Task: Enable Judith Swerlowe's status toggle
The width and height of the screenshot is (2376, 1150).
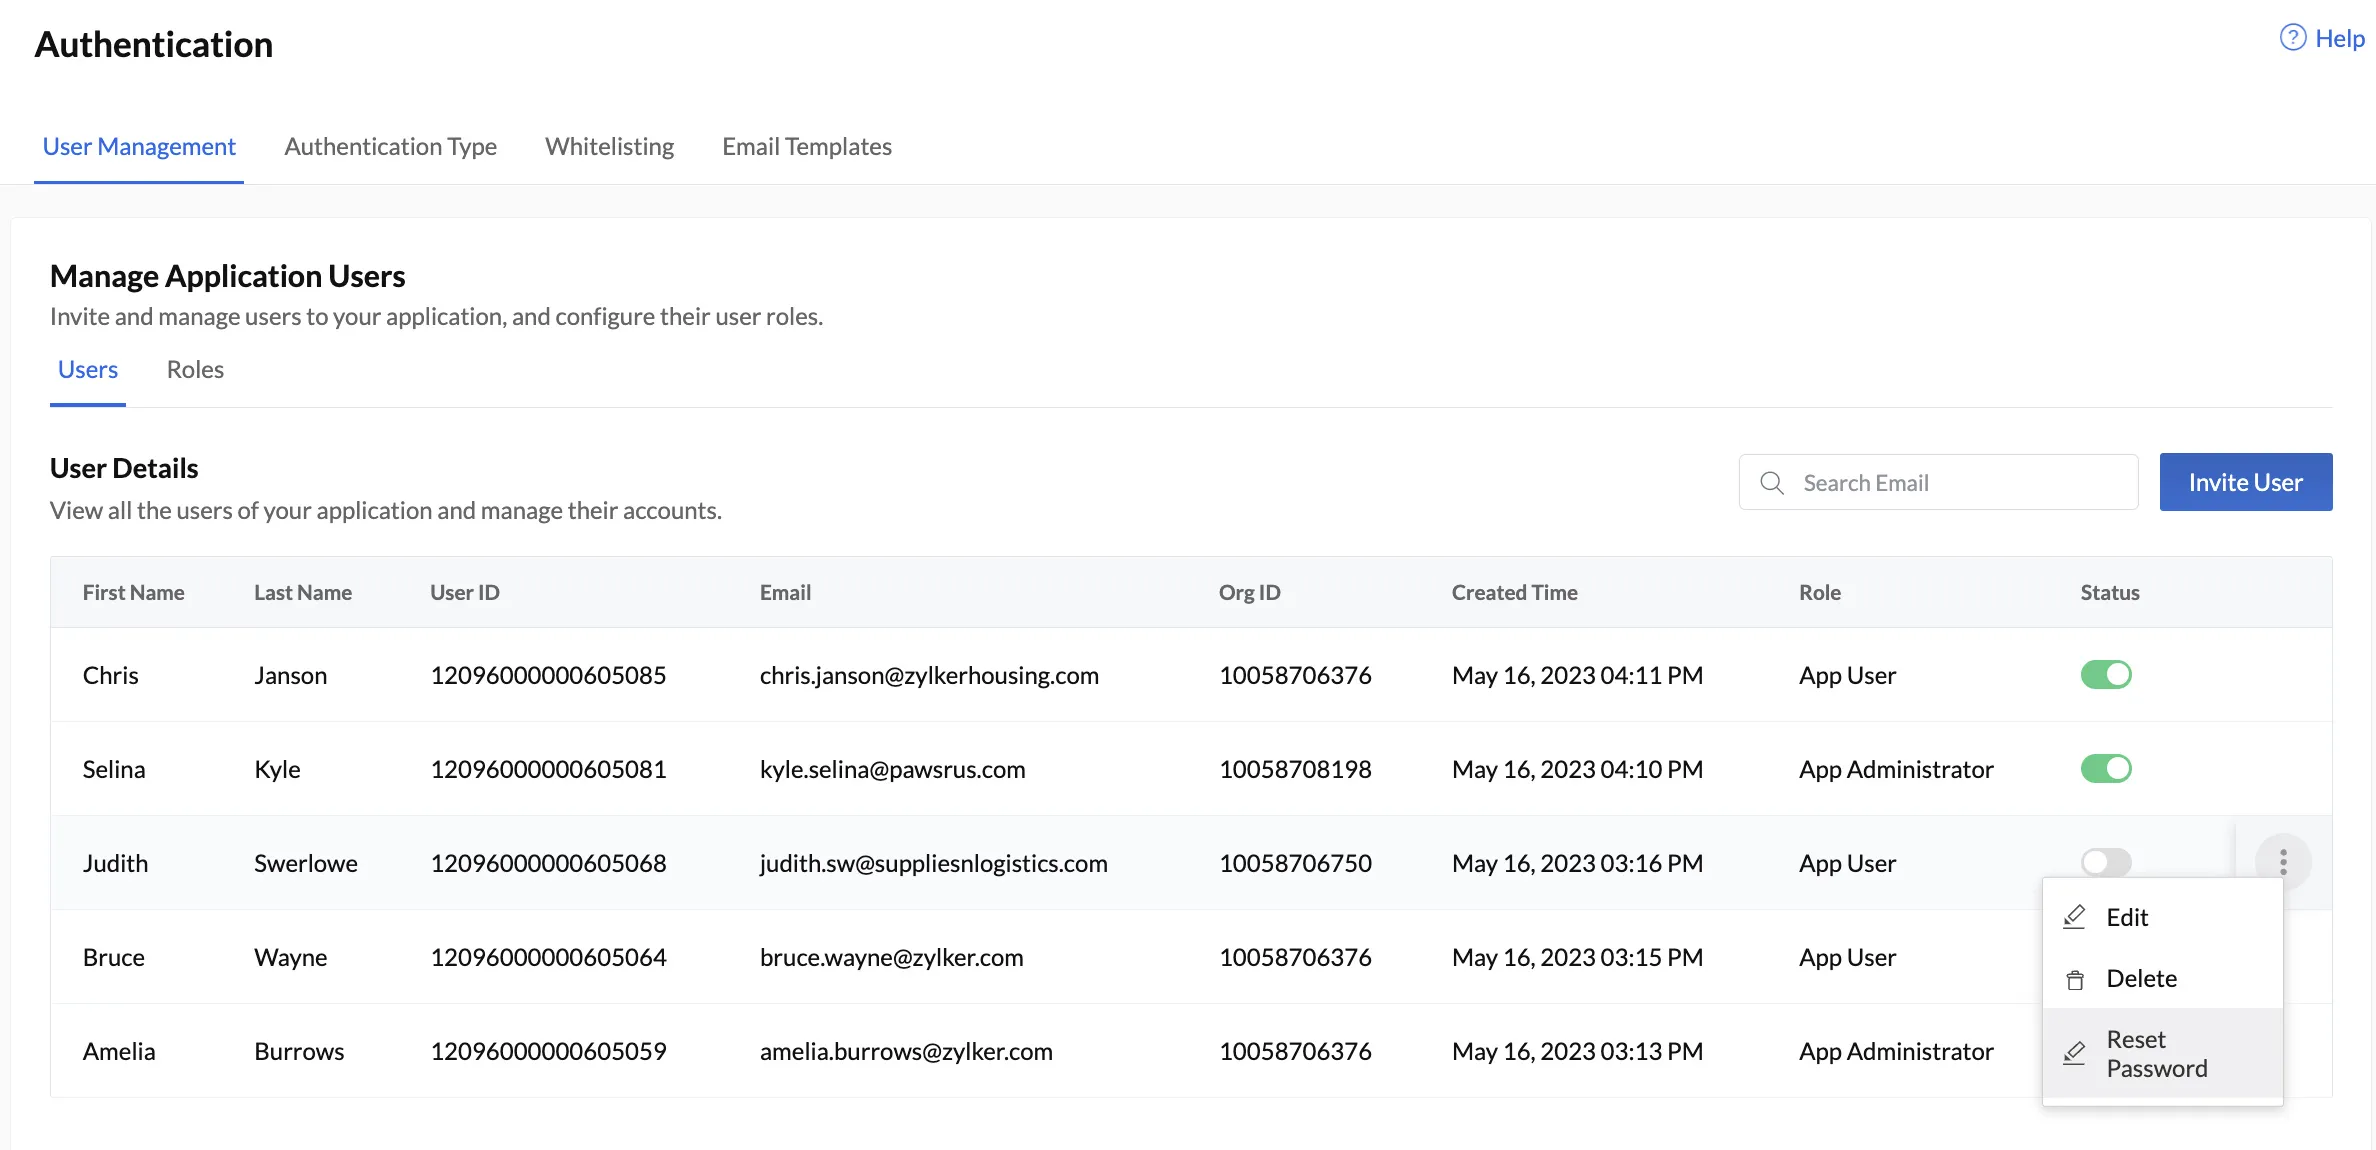Action: (x=2106, y=862)
